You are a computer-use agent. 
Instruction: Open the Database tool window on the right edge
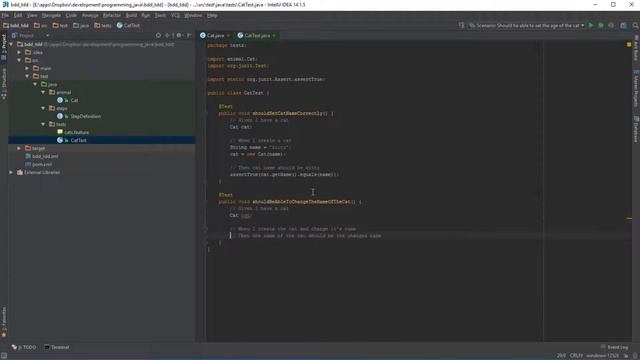[x=636, y=129]
